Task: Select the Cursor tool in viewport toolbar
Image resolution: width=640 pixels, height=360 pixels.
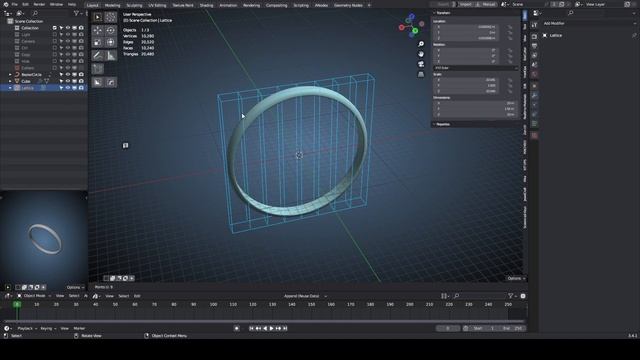Action: click(111, 17)
